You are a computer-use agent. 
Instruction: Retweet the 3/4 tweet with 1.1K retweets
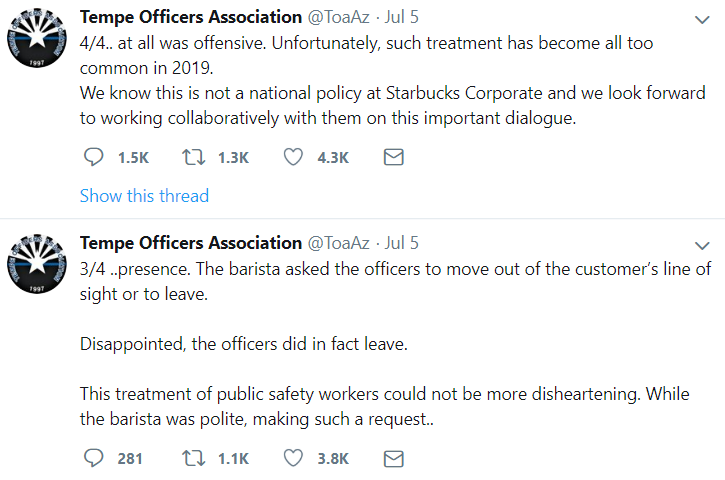(191, 459)
